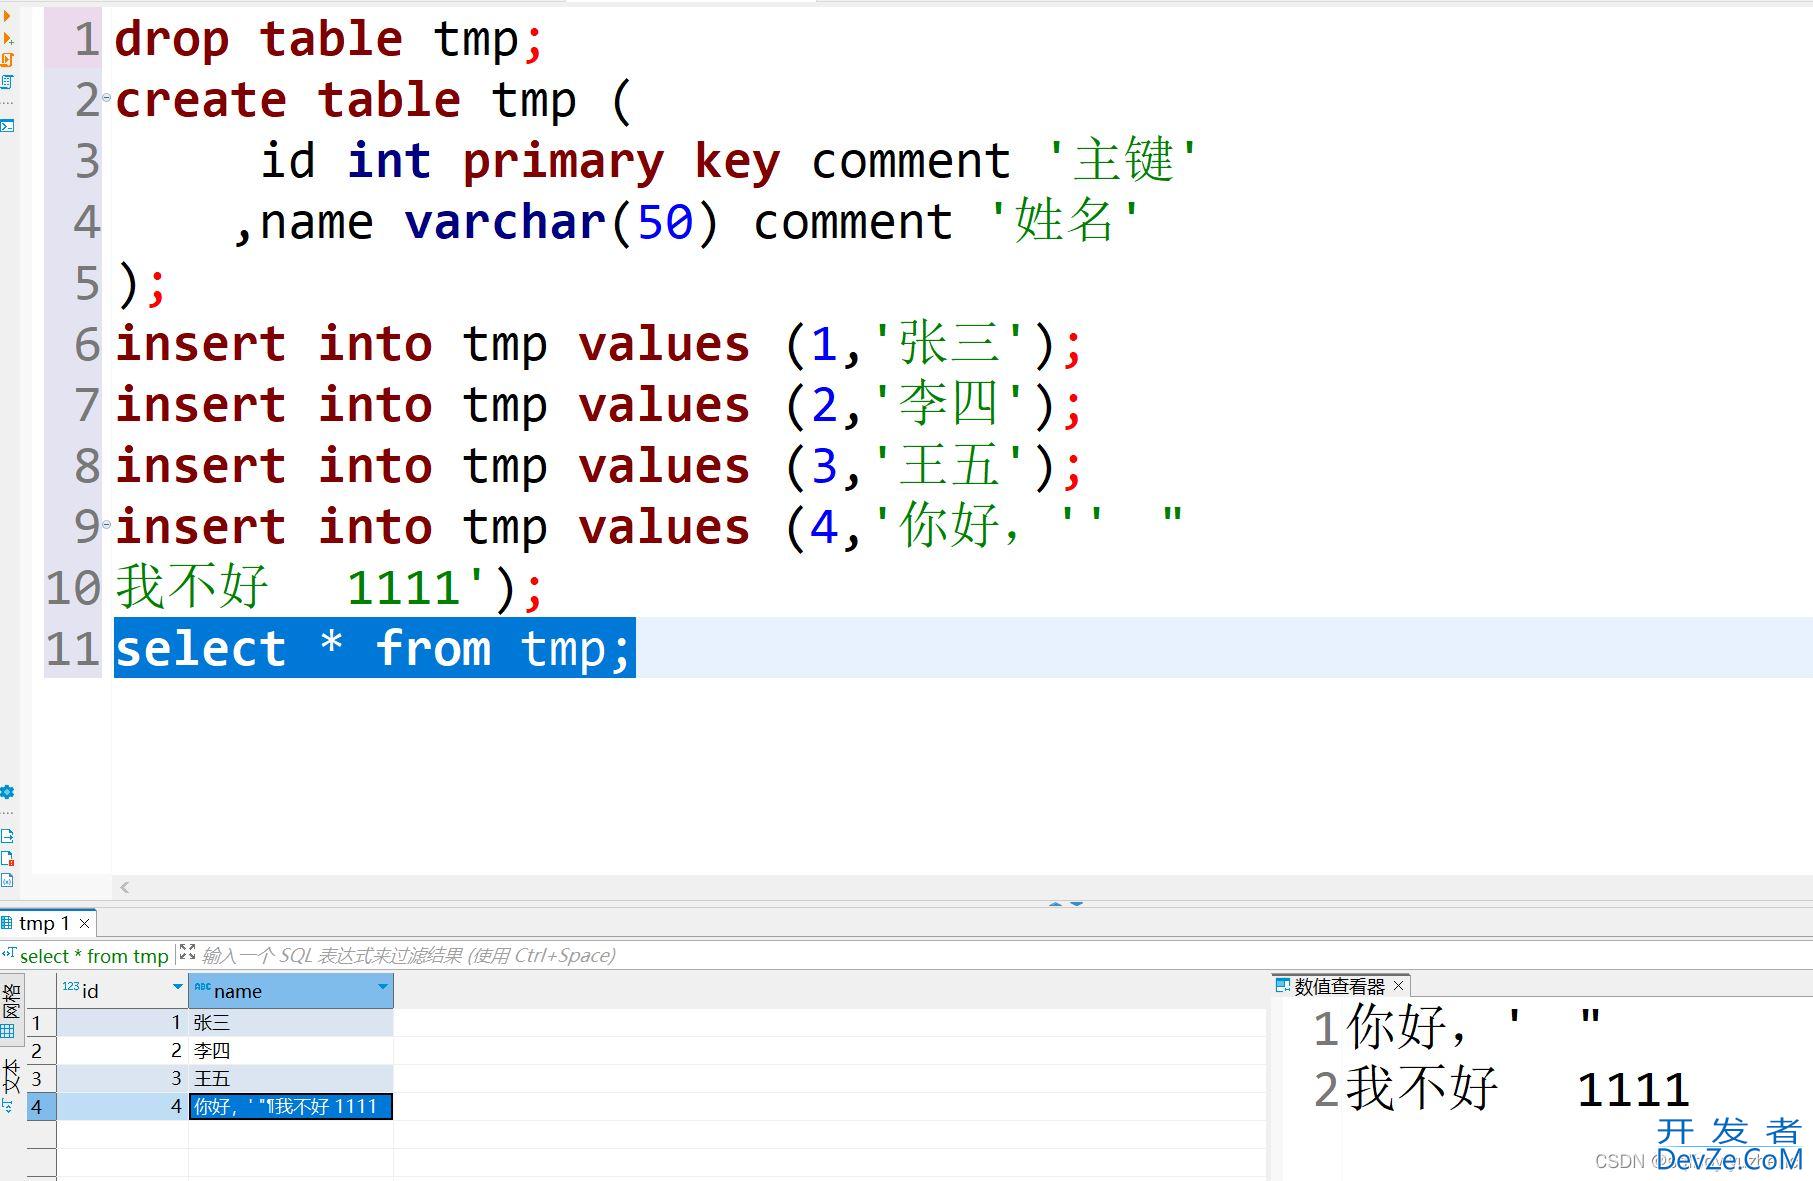Click the 'varchar(50)' type in line 4

click(561, 222)
